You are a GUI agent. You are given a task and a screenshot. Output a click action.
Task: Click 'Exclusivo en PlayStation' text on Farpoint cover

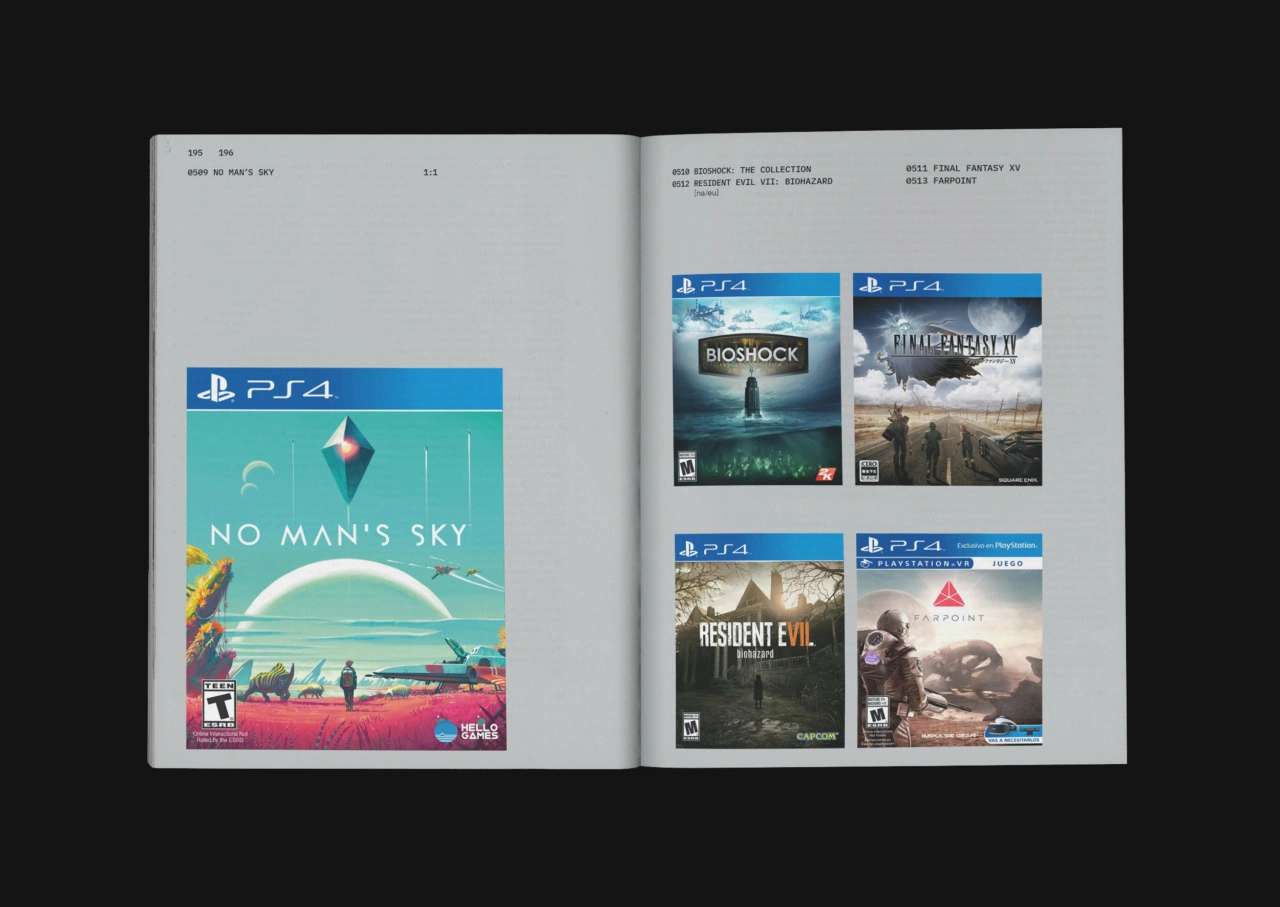point(996,545)
